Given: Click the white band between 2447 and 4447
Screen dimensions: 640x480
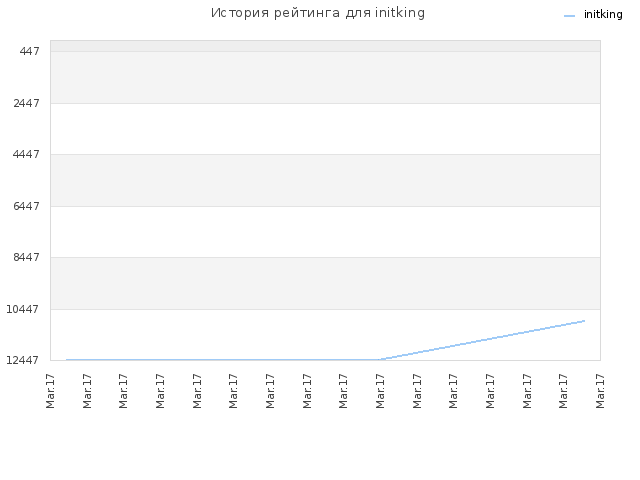Looking at the screenshot, I should 325,129.
